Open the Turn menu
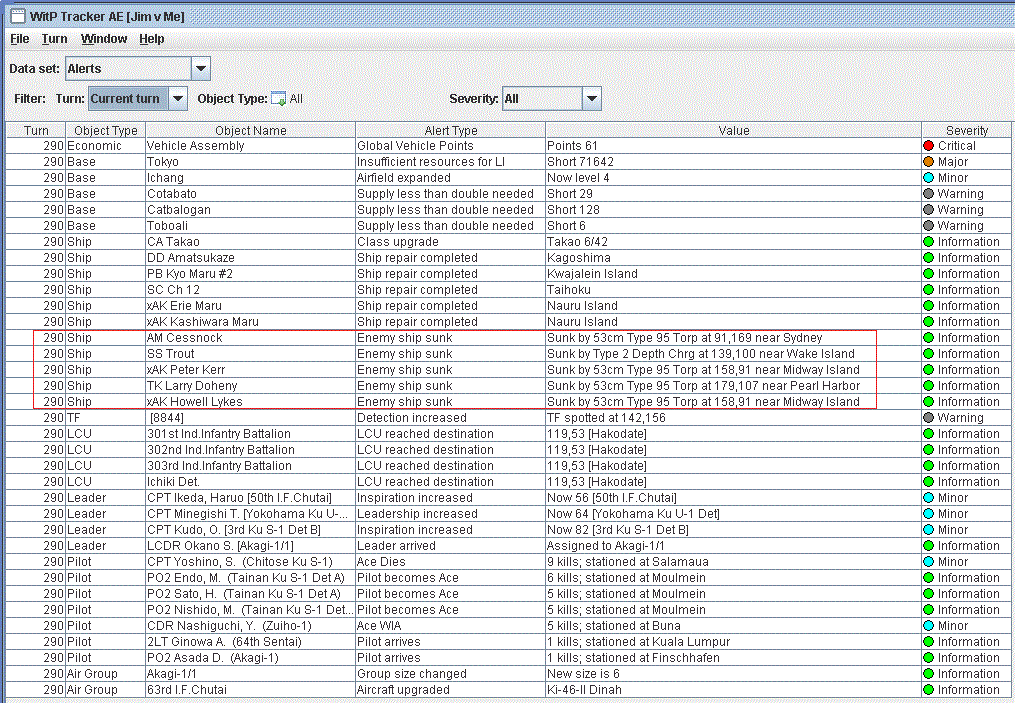Image resolution: width=1015 pixels, height=703 pixels. (54, 39)
